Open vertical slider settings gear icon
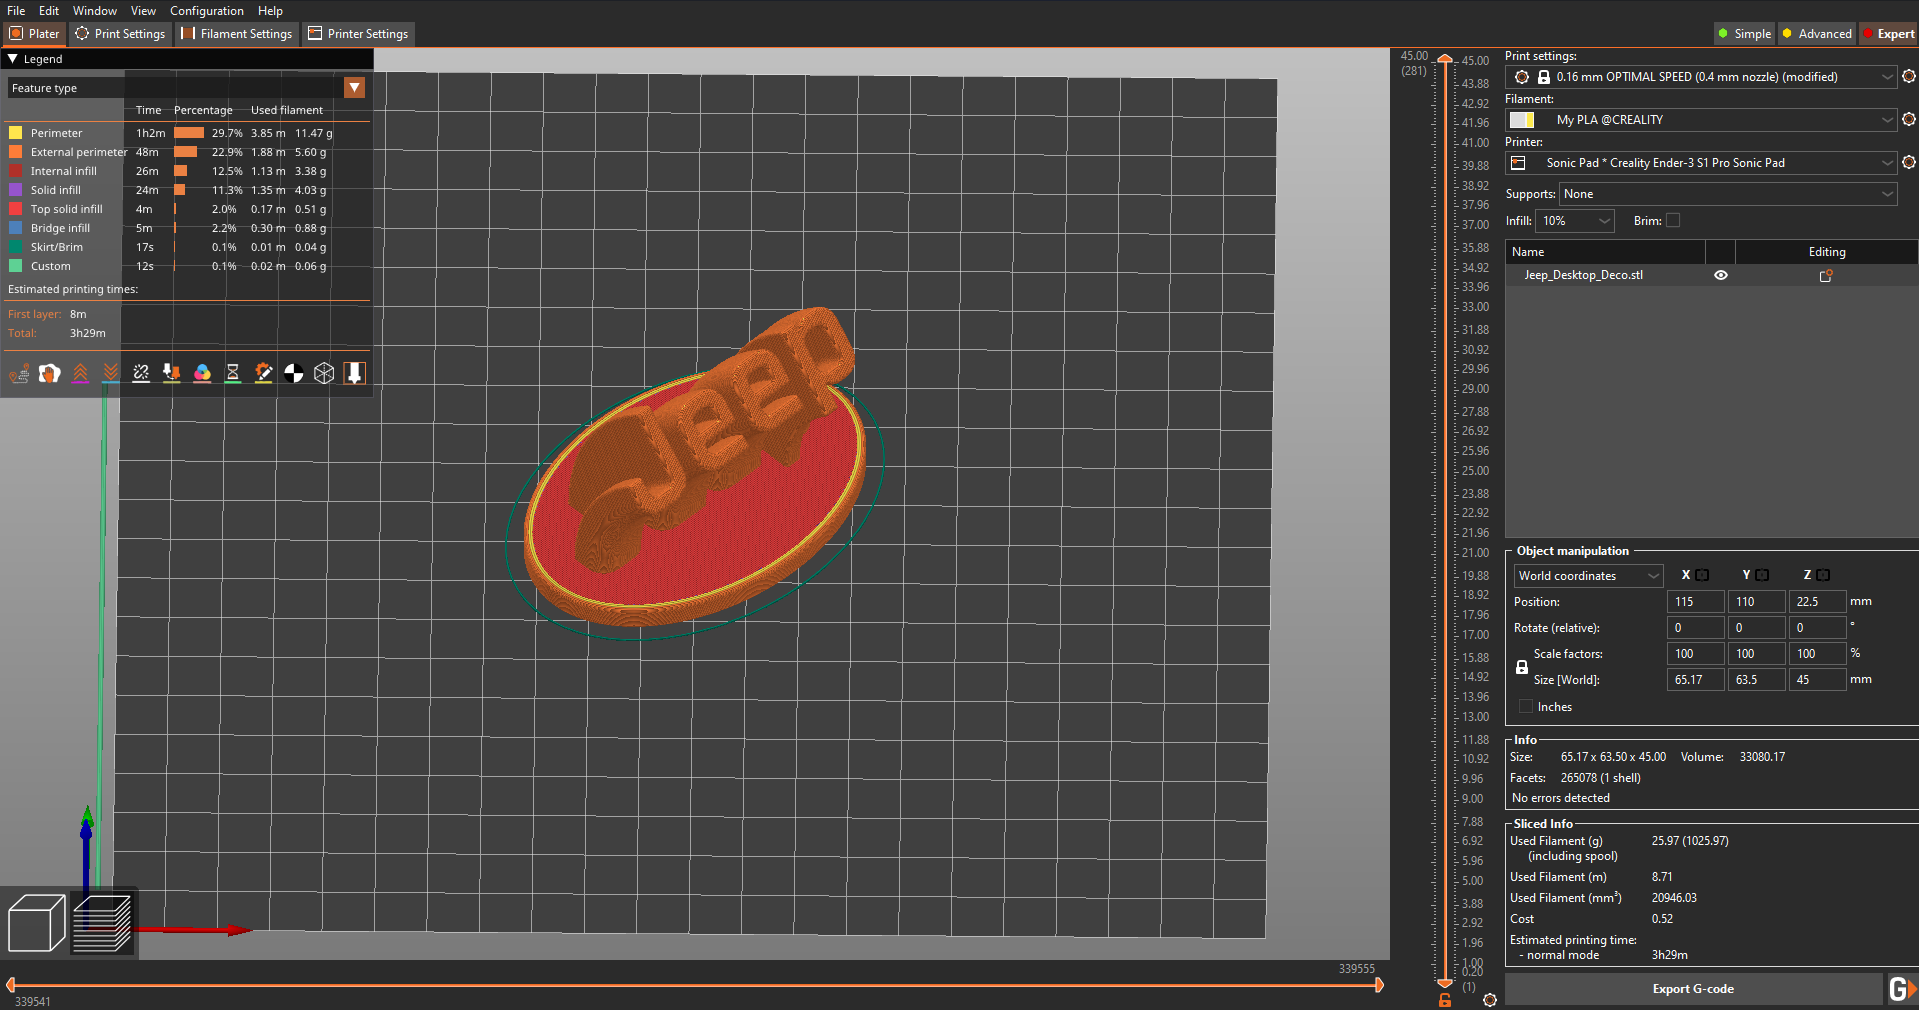1919x1010 pixels. click(1490, 1000)
